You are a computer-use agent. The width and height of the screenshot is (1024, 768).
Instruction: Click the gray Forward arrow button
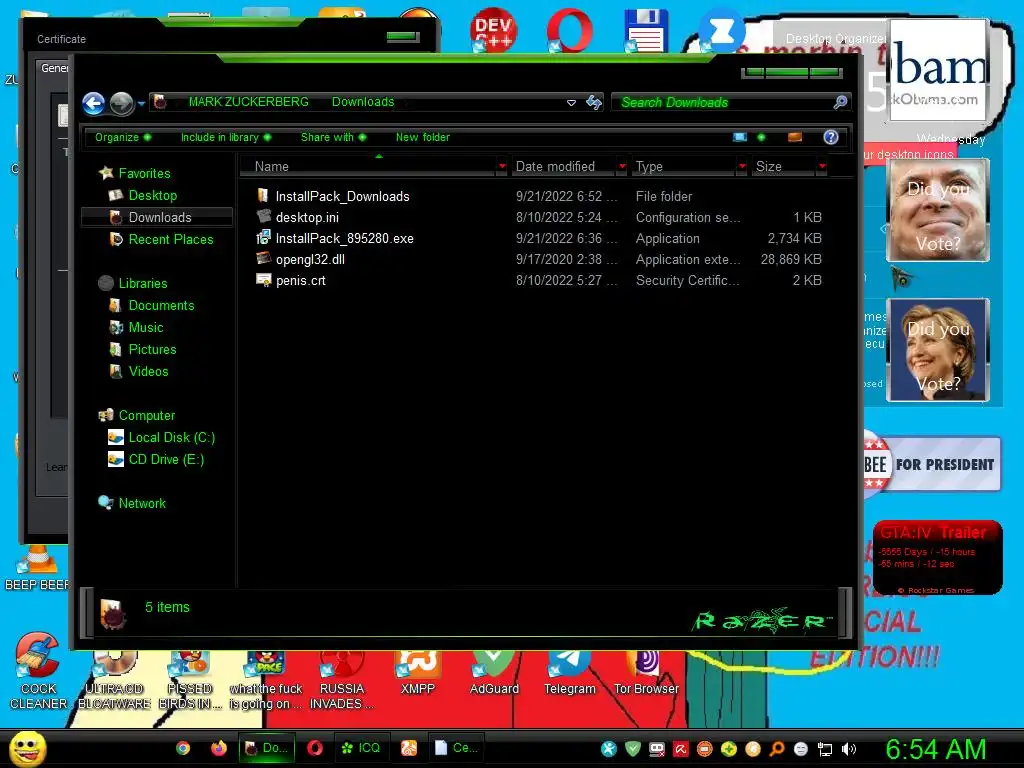121,103
